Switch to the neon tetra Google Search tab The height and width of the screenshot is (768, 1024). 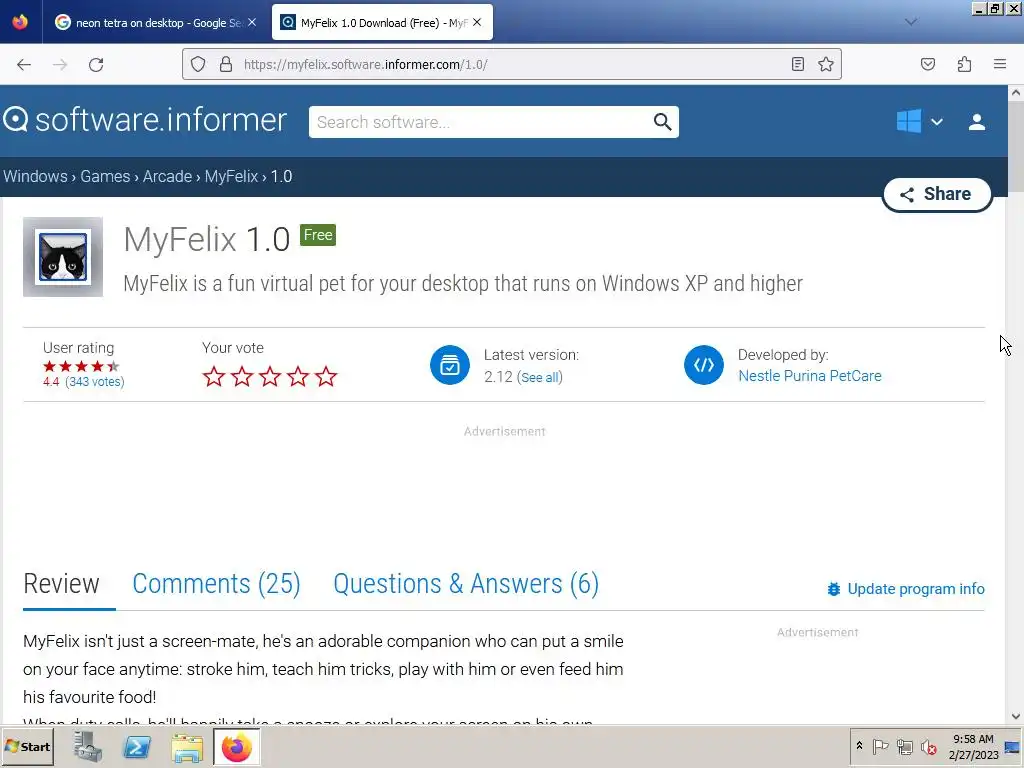[x=155, y=23]
